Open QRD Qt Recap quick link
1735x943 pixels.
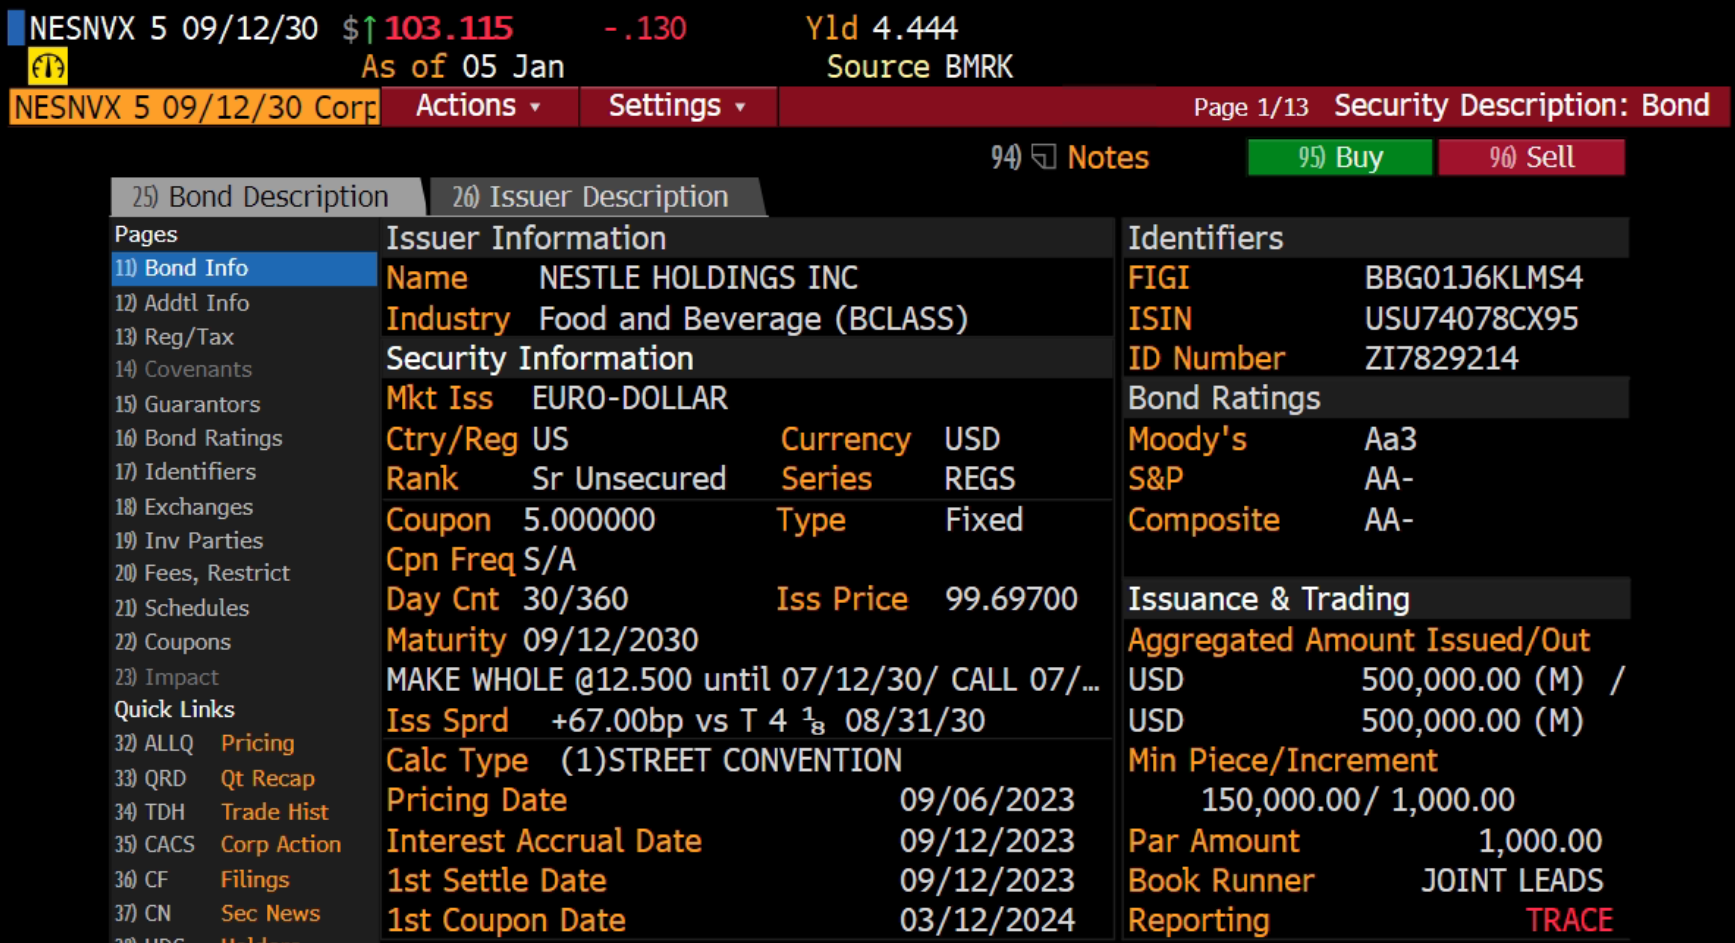click(215, 778)
